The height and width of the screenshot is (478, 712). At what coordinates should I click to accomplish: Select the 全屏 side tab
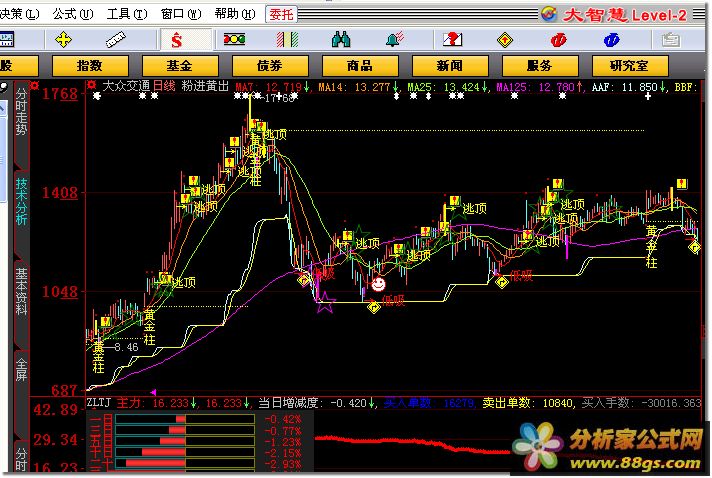click(22, 367)
